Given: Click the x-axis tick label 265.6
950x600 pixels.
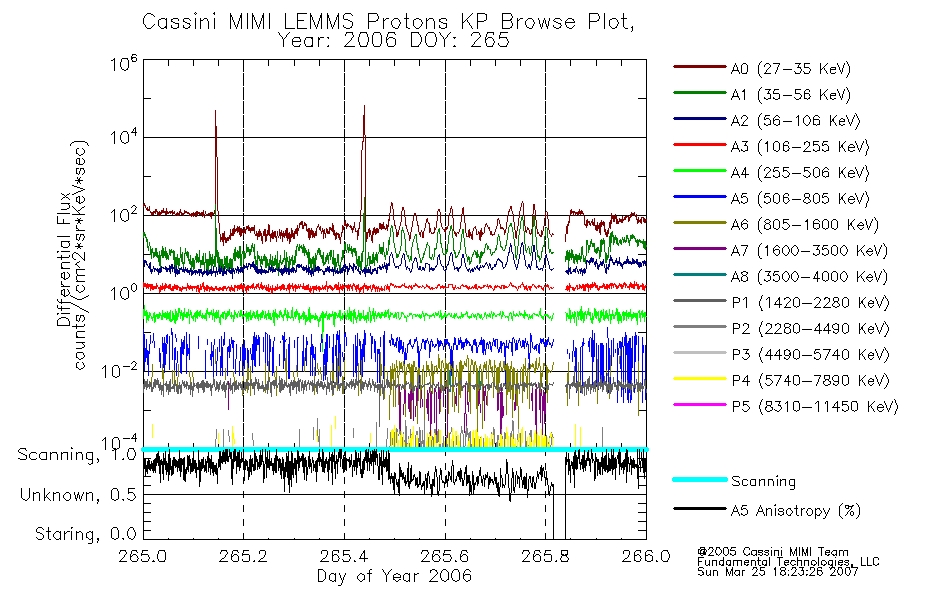Looking at the screenshot, I should (445, 556).
